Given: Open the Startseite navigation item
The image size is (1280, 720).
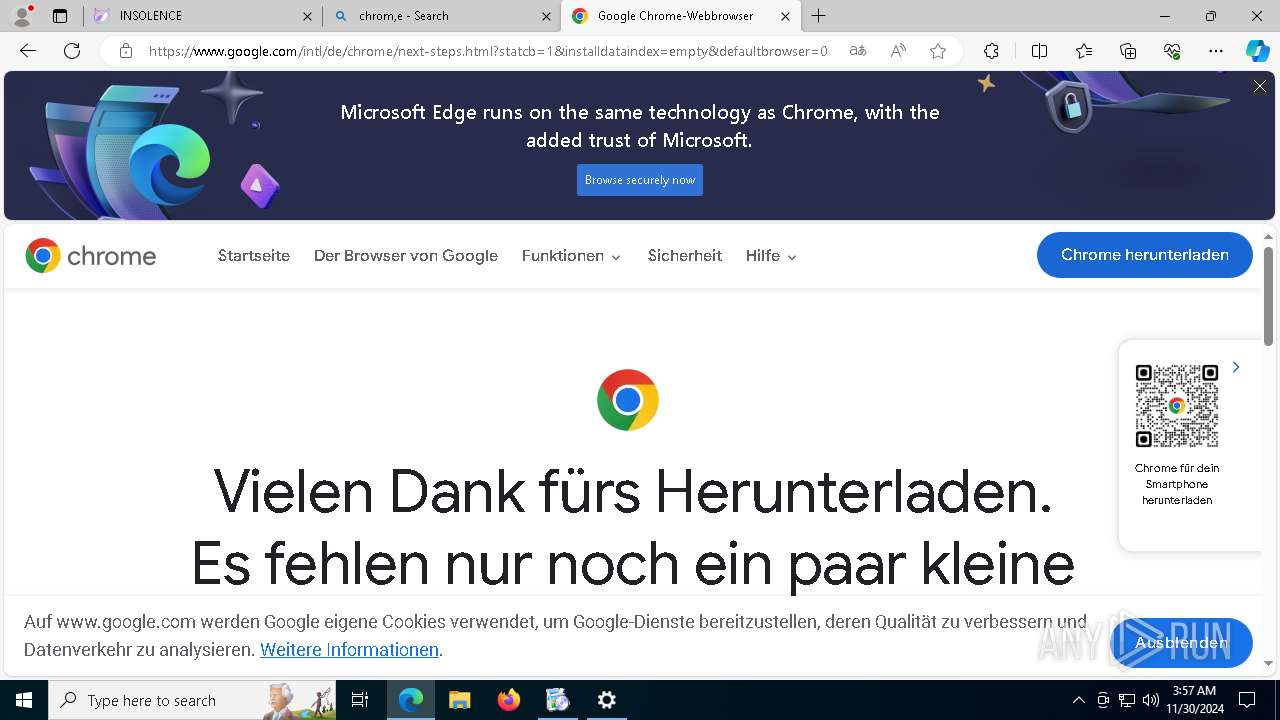Looking at the screenshot, I should 254,256.
